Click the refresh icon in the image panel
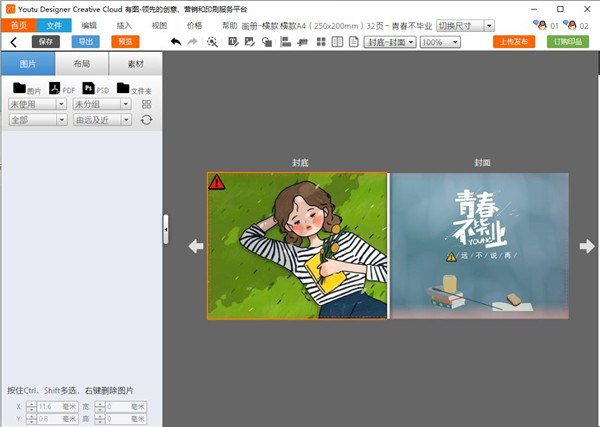Screen dimensions: 600x427 pyautogui.click(x=147, y=119)
